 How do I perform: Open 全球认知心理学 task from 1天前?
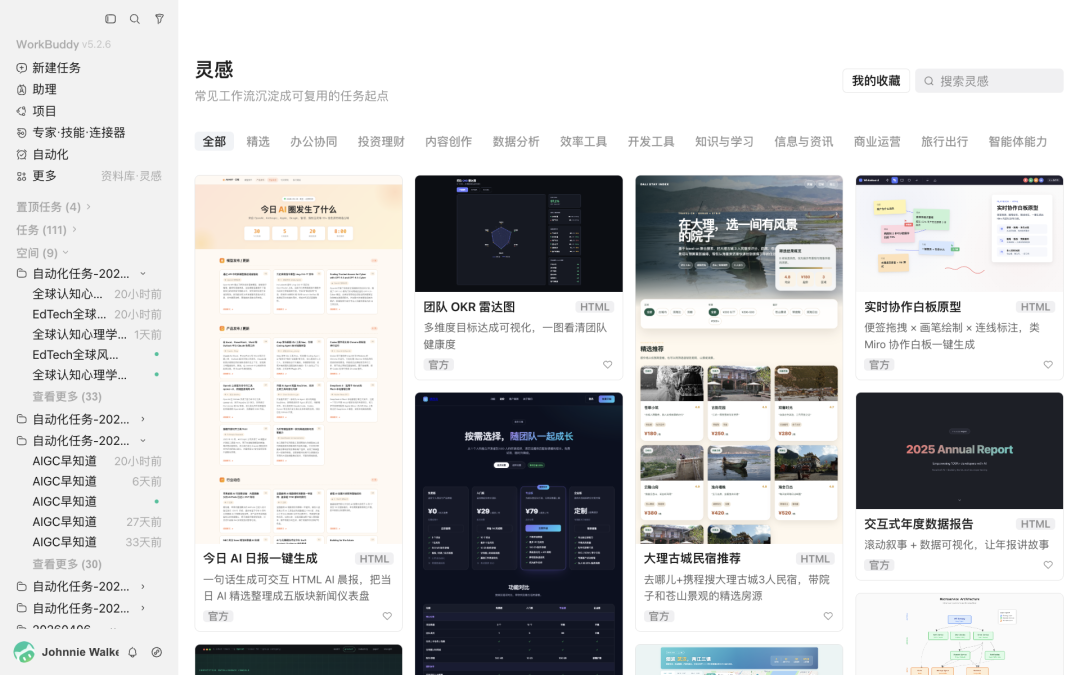click(96, 335)
